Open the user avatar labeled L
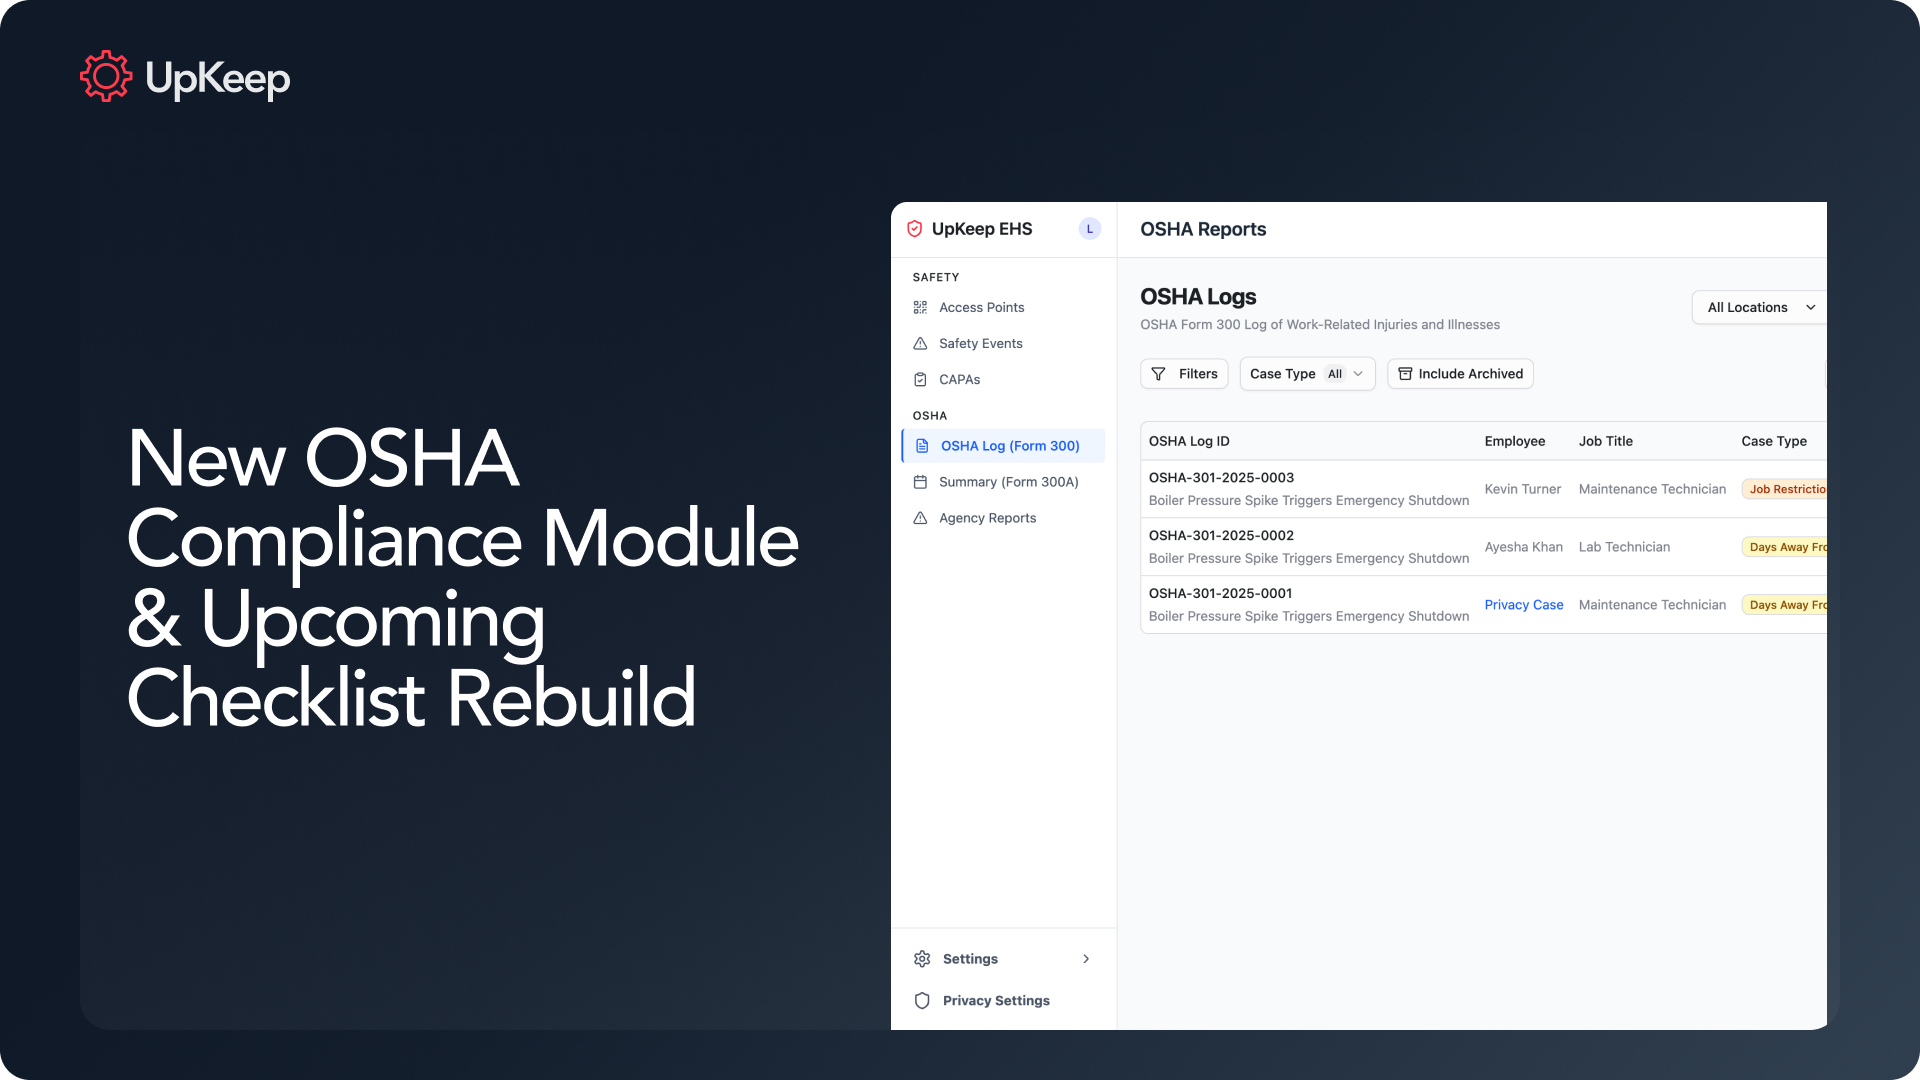The height and width of the screenshot is (1080, 1920). (1090, 229)
